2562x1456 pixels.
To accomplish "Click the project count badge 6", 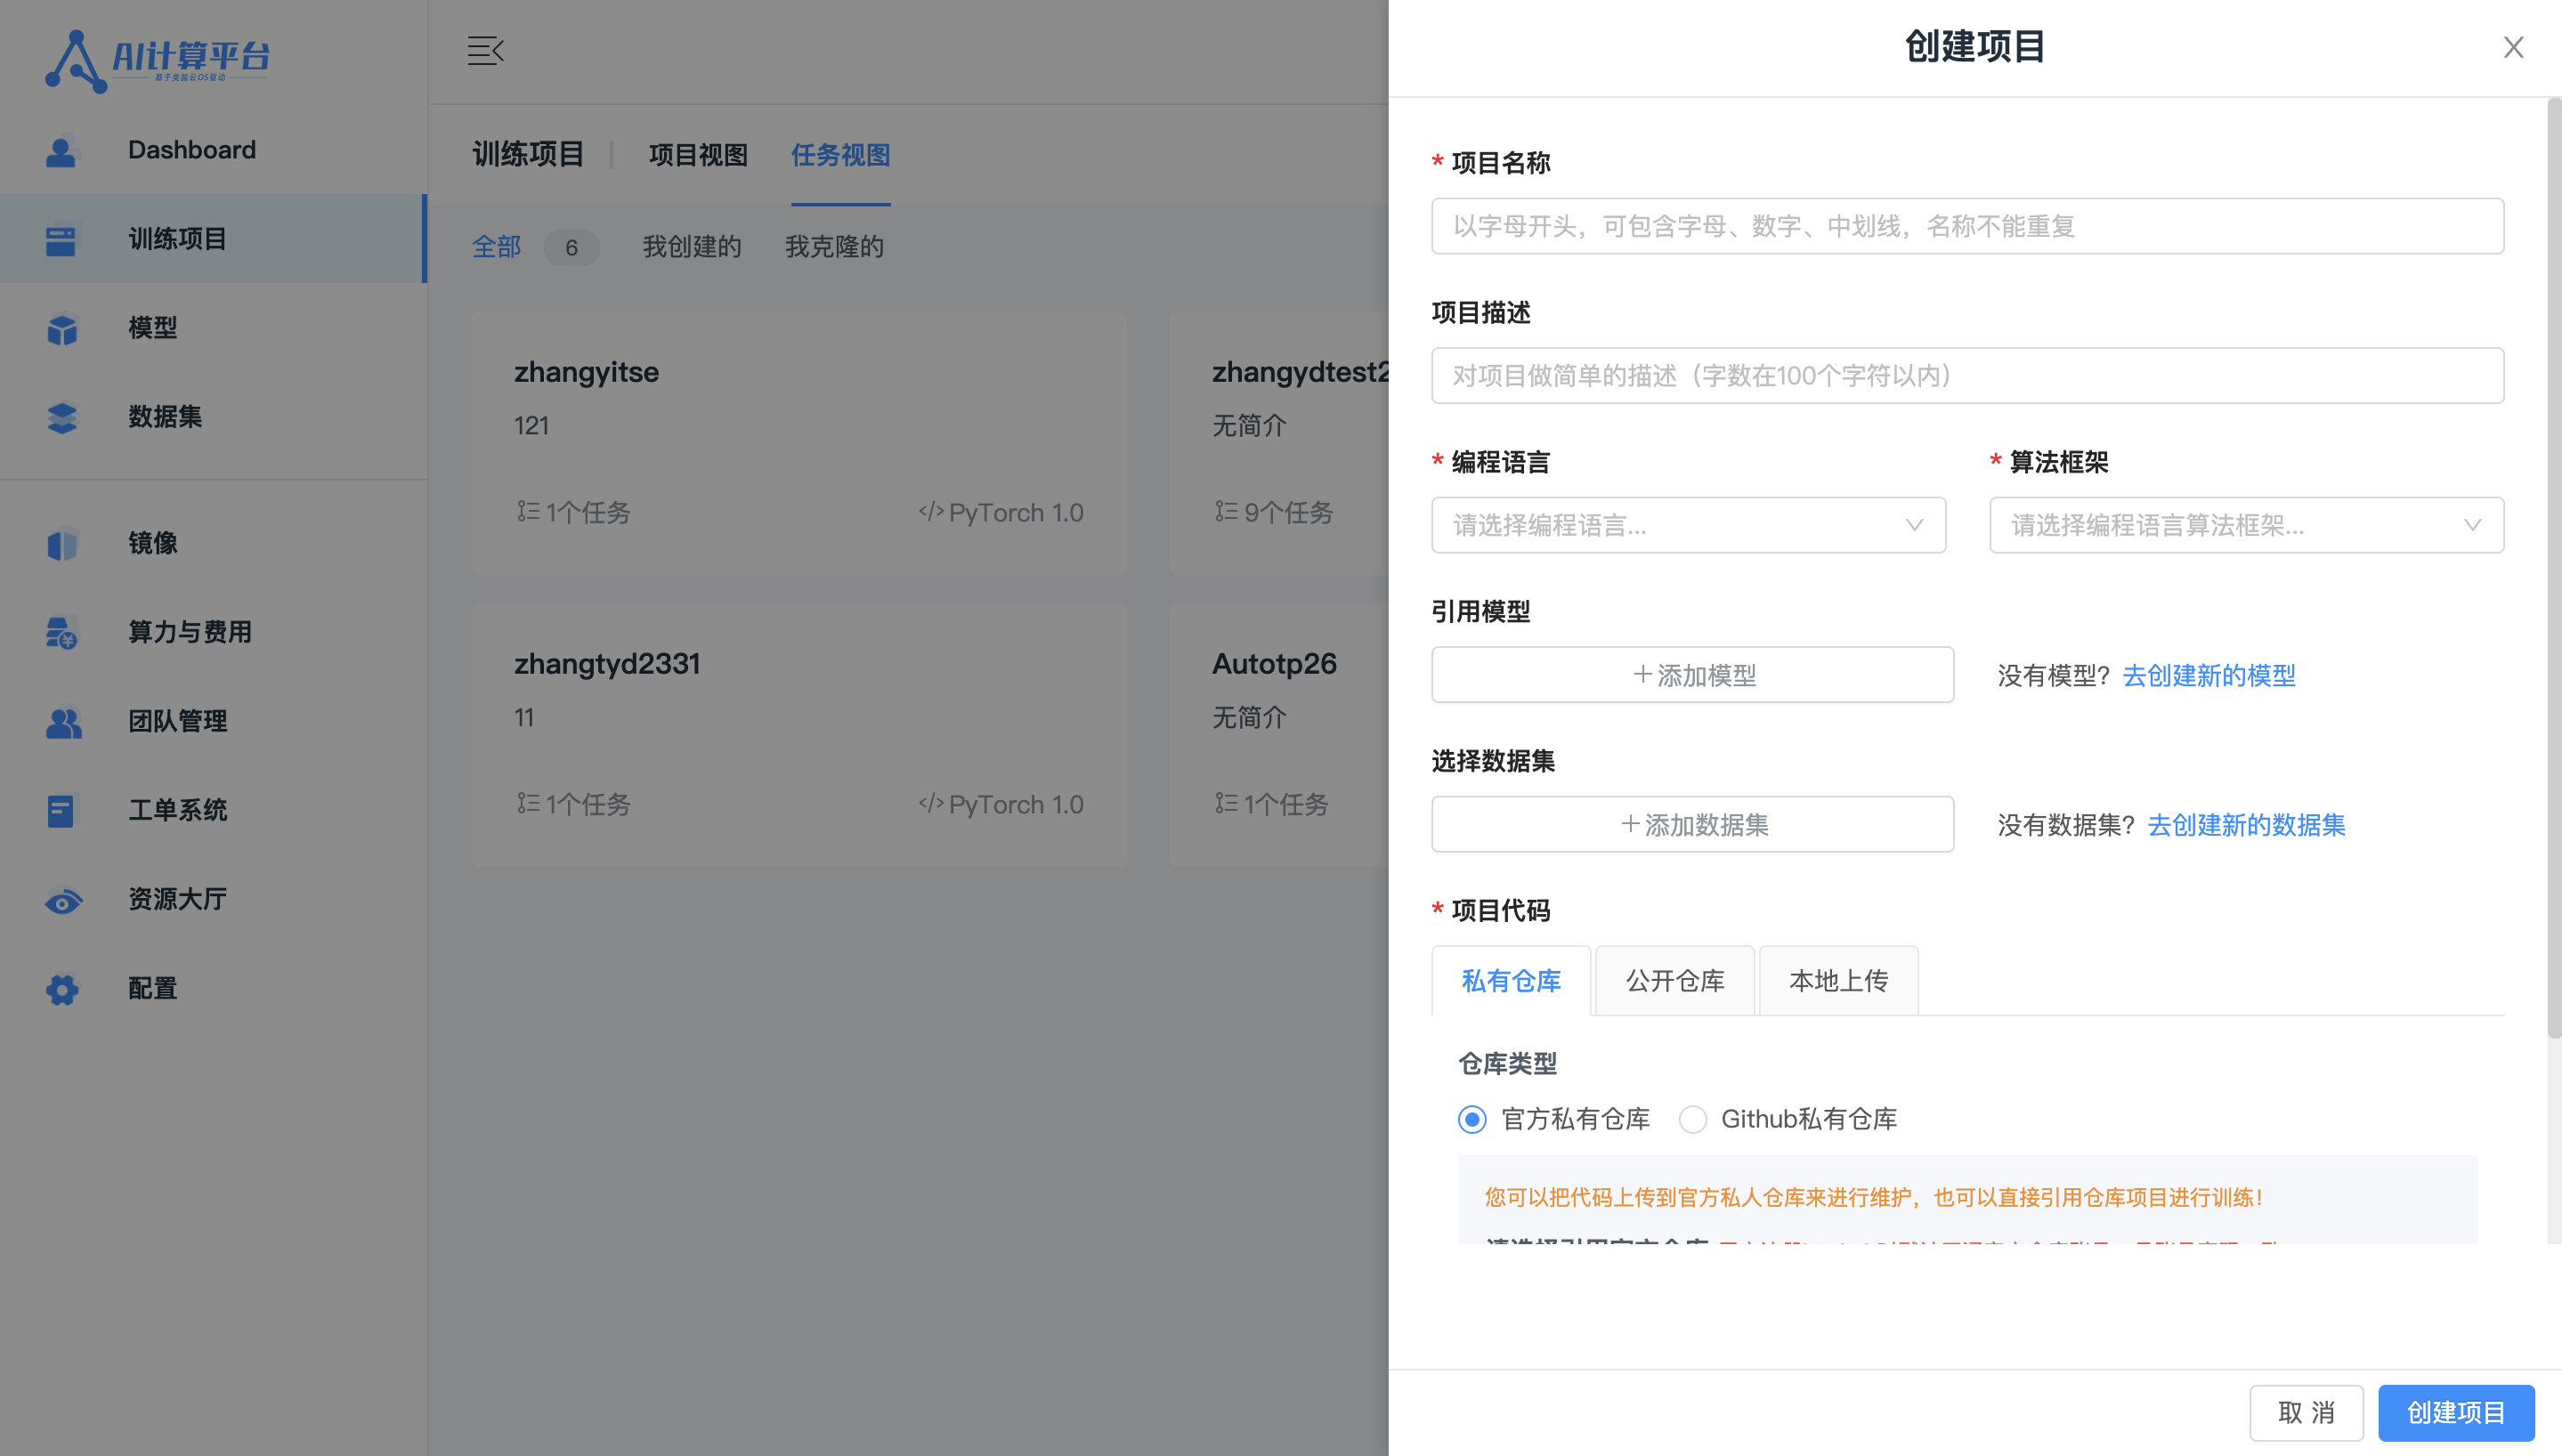I will pyautogui.click(x=571, y=247).
